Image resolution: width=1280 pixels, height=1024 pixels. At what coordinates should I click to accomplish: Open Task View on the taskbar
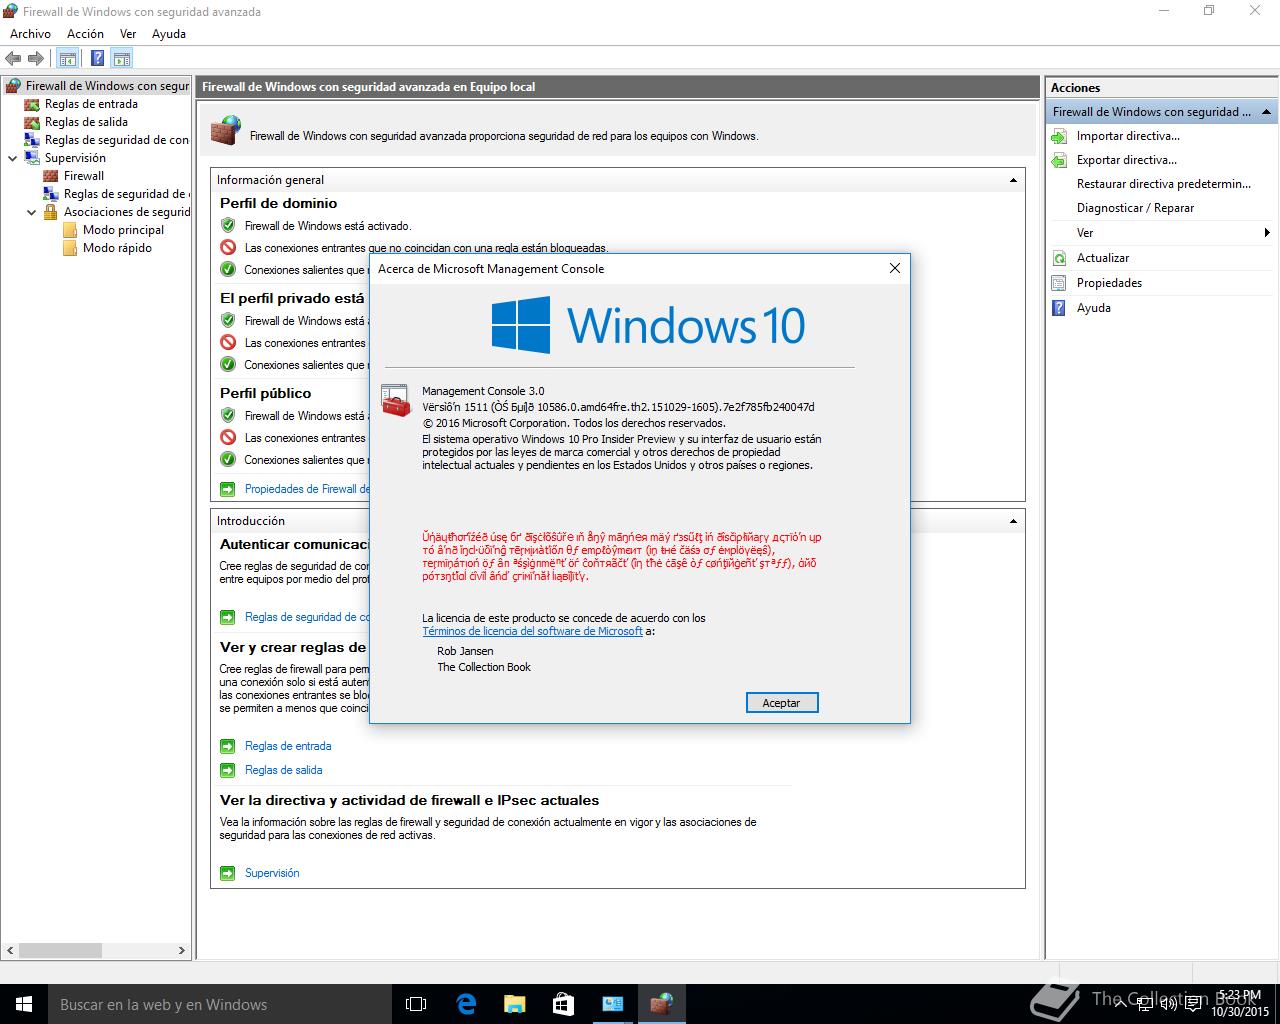click(416, 1004)
